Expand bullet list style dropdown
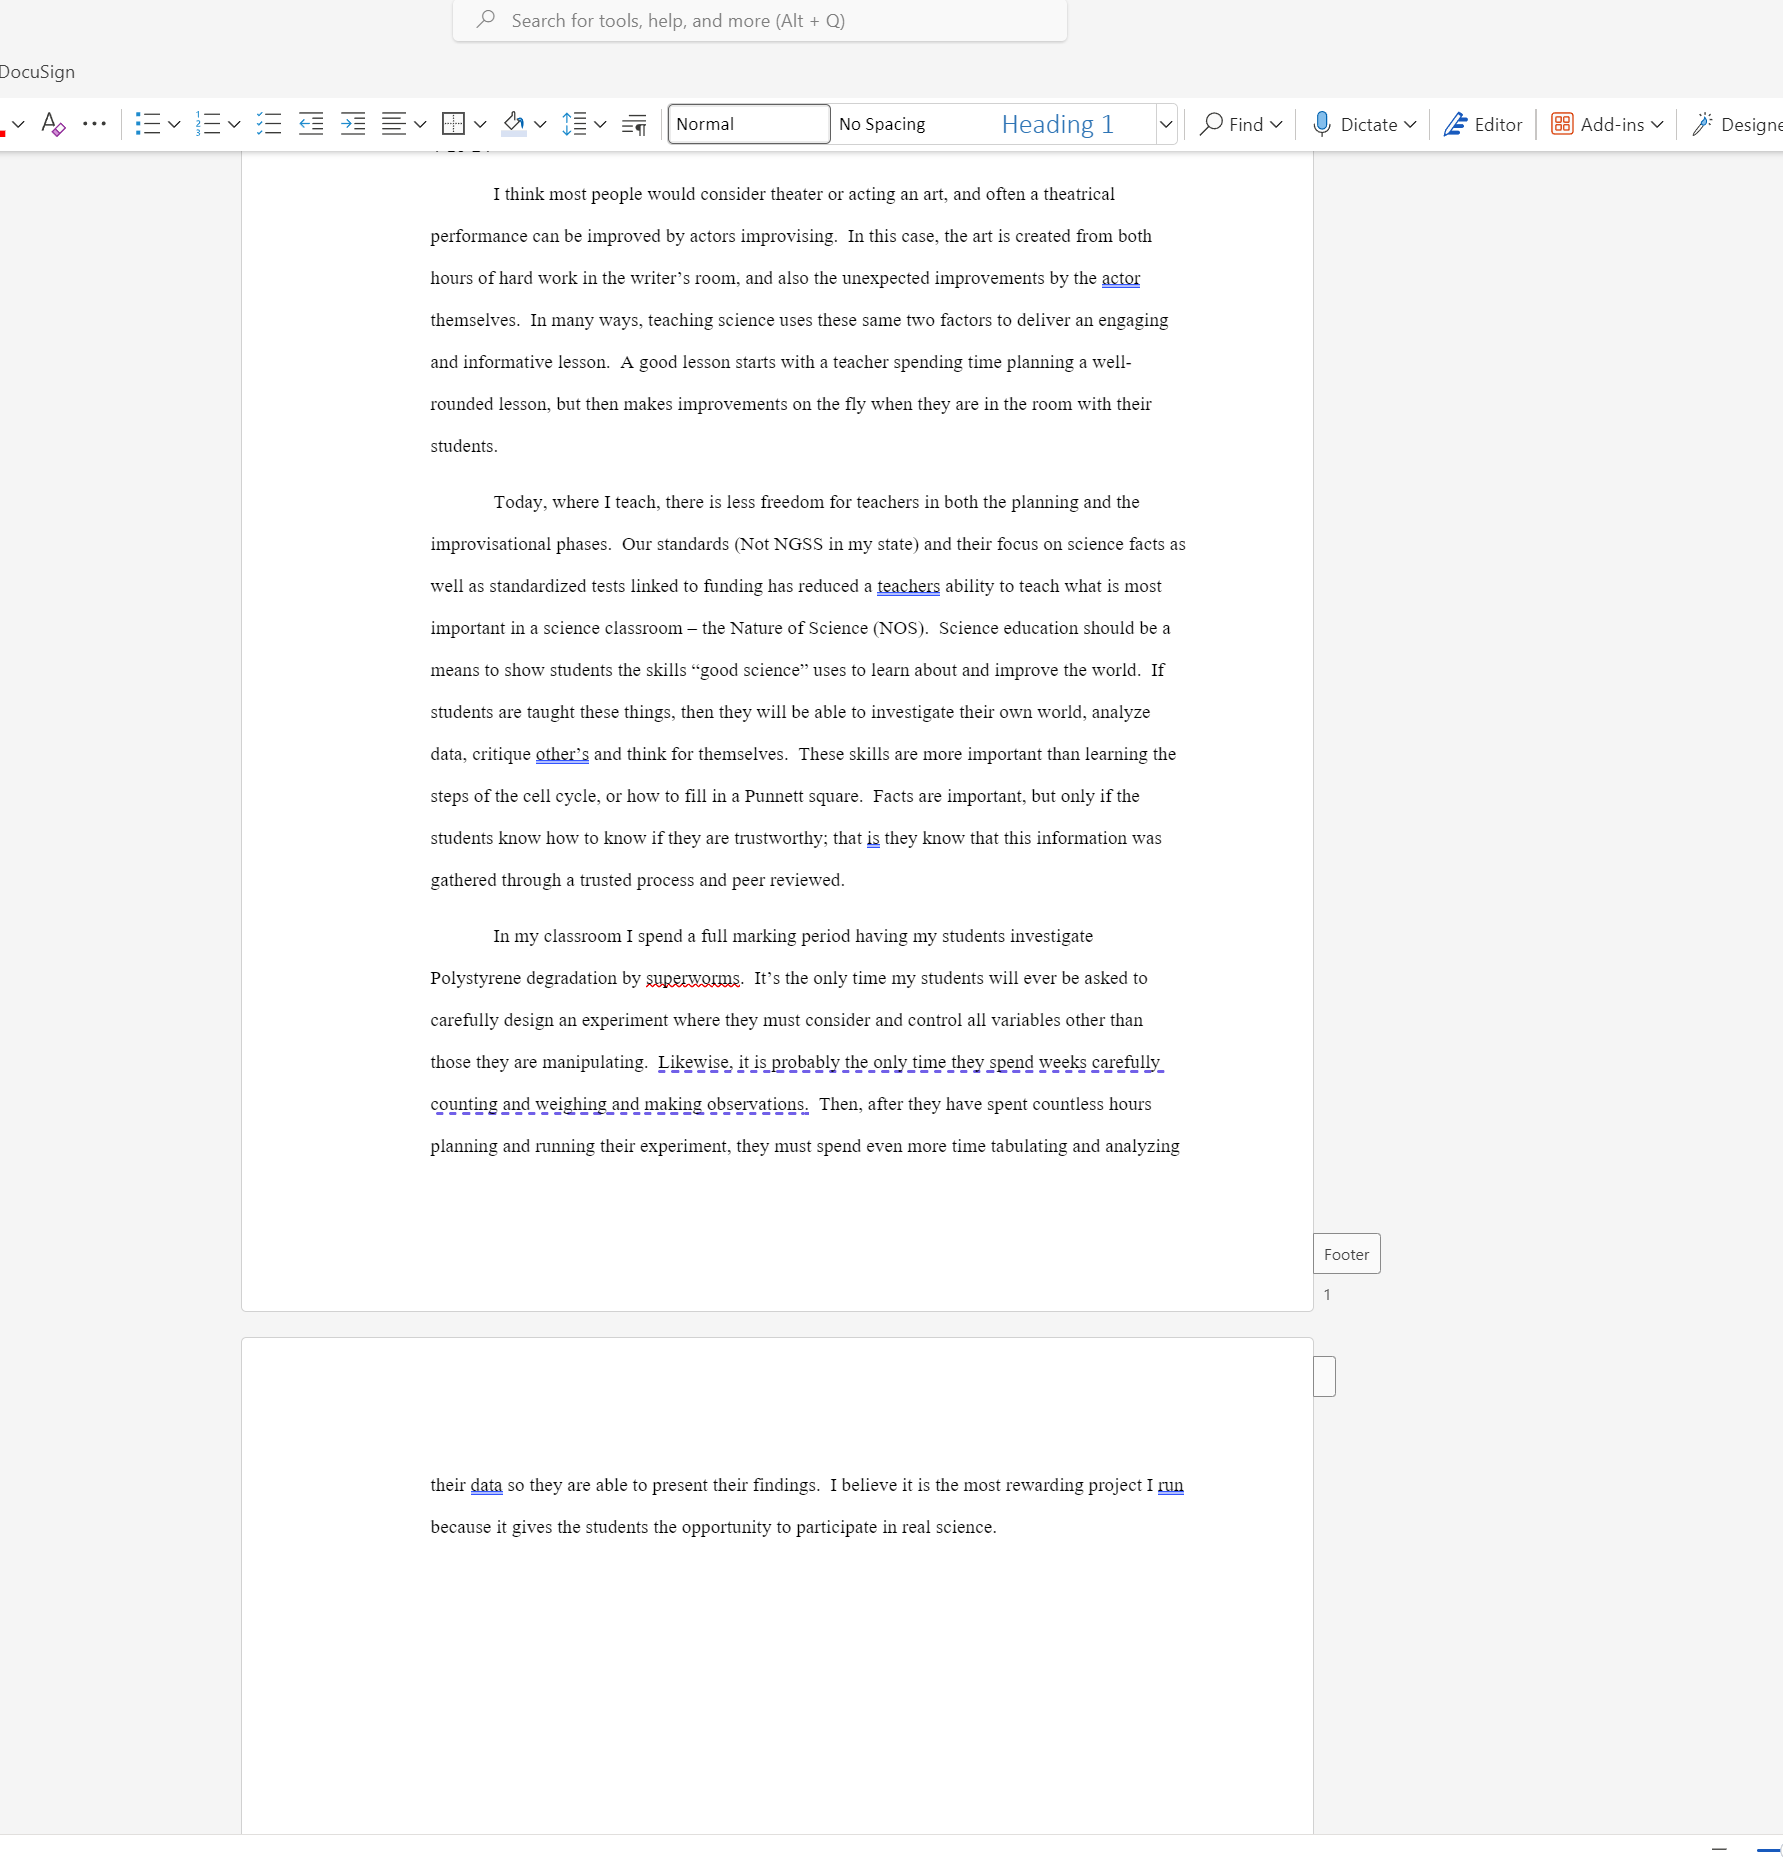 (x=174, y=124)
